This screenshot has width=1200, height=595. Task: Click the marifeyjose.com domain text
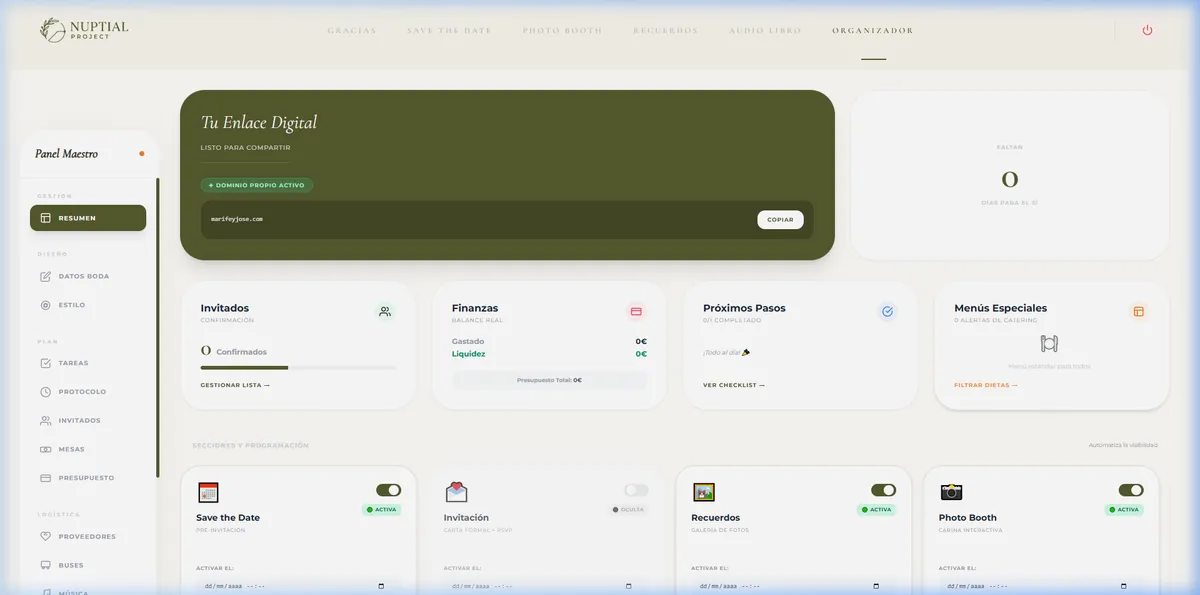tap(237, 219)
